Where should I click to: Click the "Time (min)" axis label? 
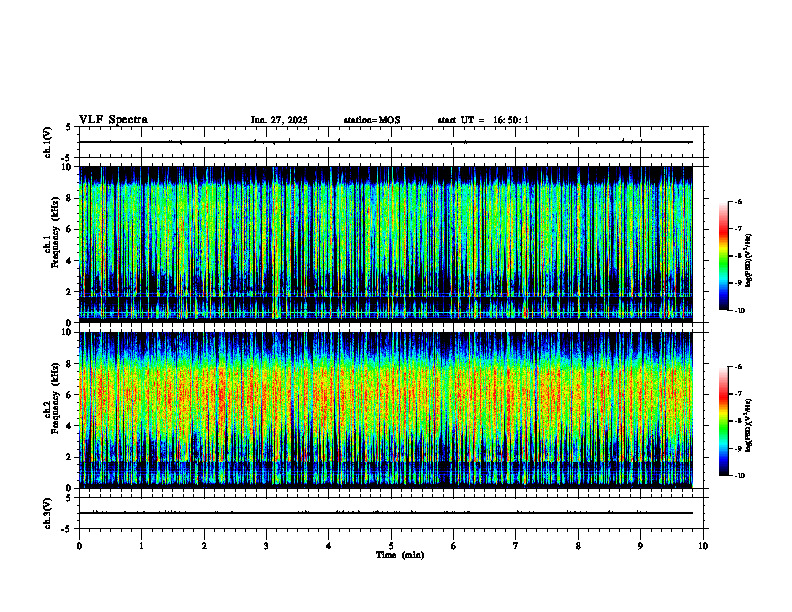click(x=400, y=555)
